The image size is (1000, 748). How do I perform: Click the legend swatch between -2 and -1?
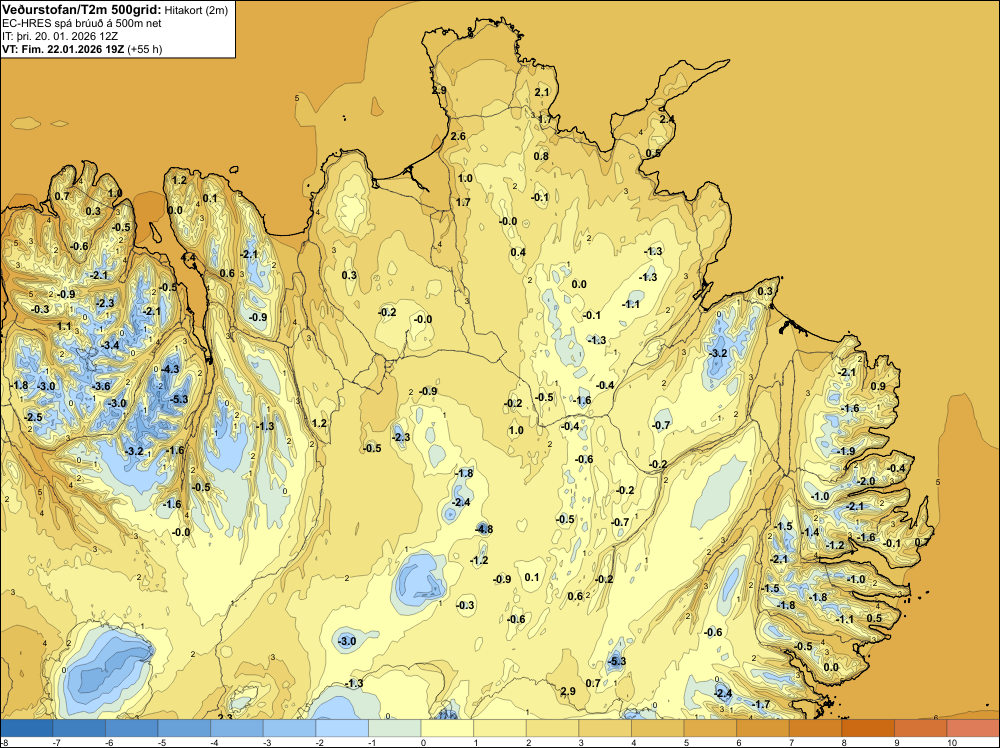tap(342, 728)
